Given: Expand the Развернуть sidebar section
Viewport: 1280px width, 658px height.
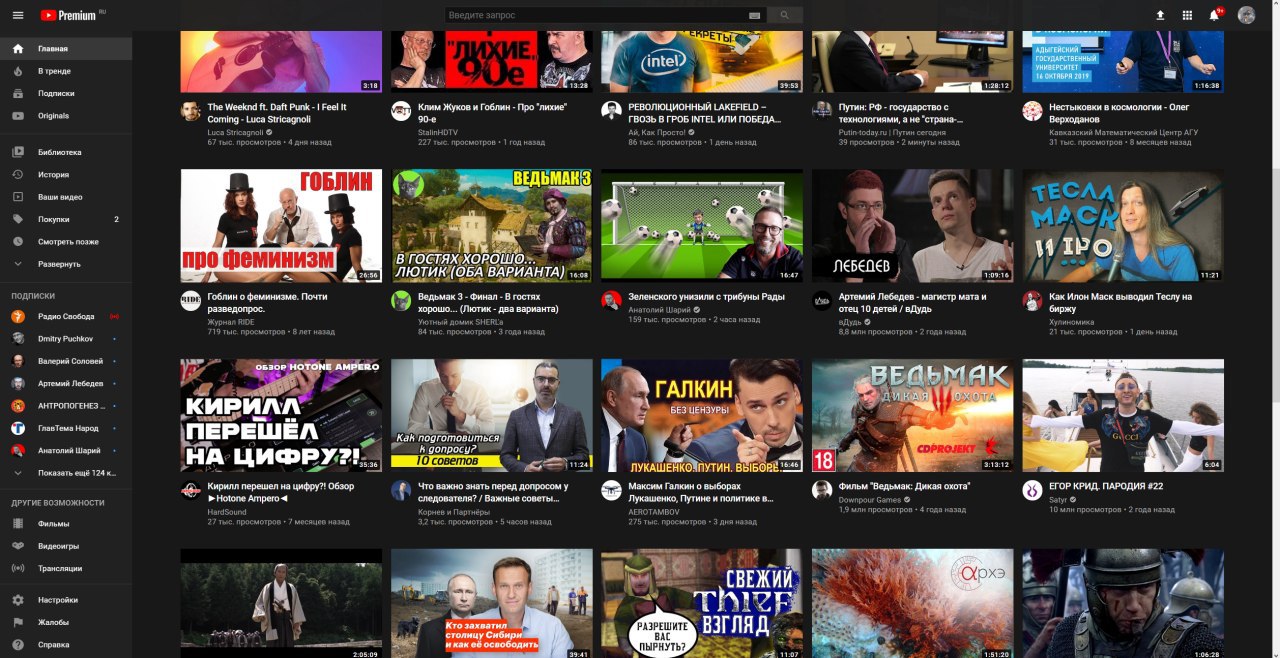Looking at the screenshot, I should click(66, 264).
